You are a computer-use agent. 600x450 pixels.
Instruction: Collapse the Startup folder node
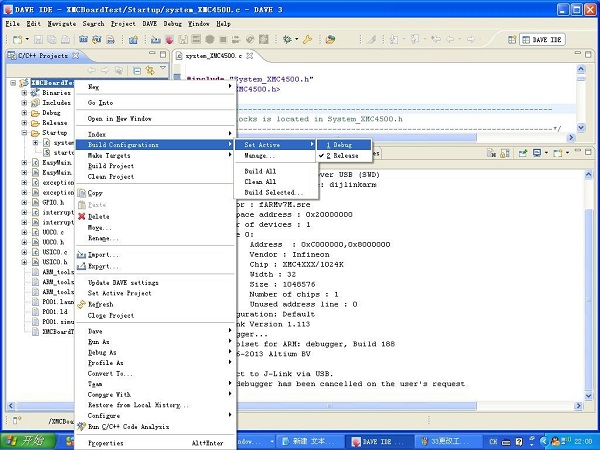[24, 132]
